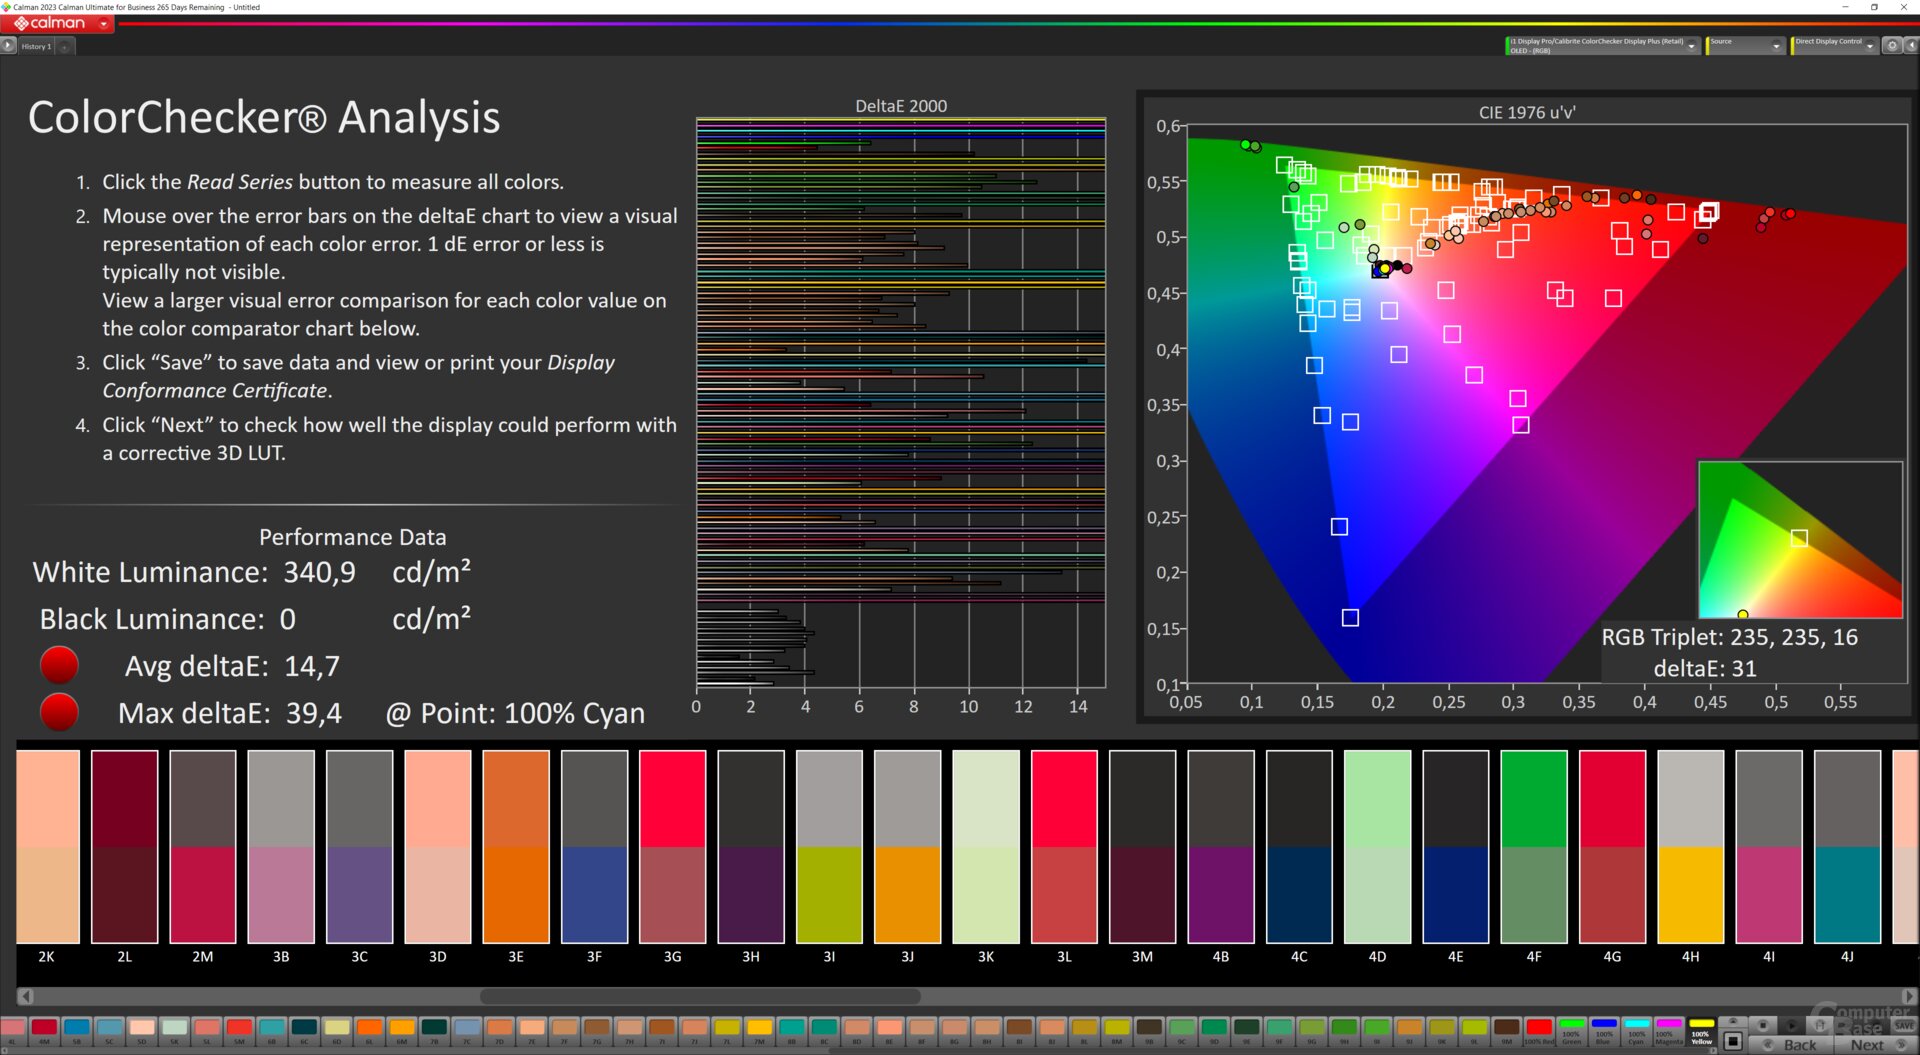Click the black square pattern icon
Viewport: 1920px width, 1055px height.
click(1734, 1042)
